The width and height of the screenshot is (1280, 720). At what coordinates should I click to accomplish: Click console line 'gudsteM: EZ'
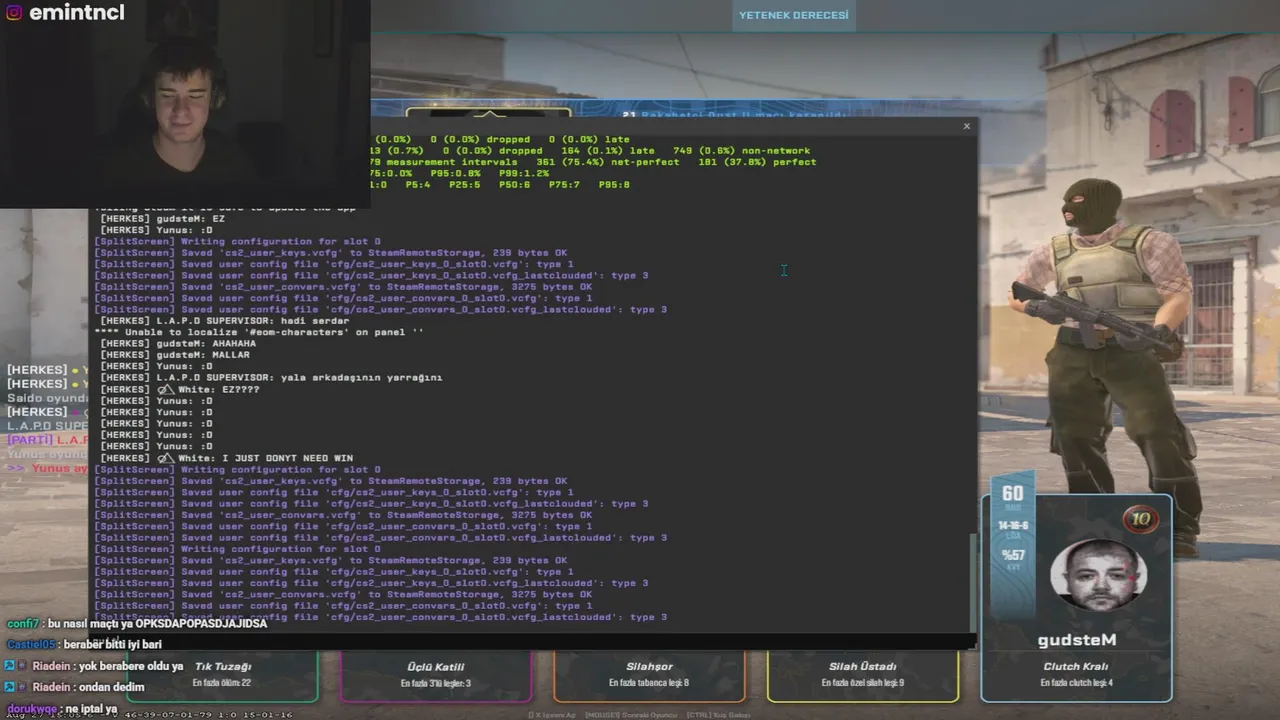pos(162,219)
